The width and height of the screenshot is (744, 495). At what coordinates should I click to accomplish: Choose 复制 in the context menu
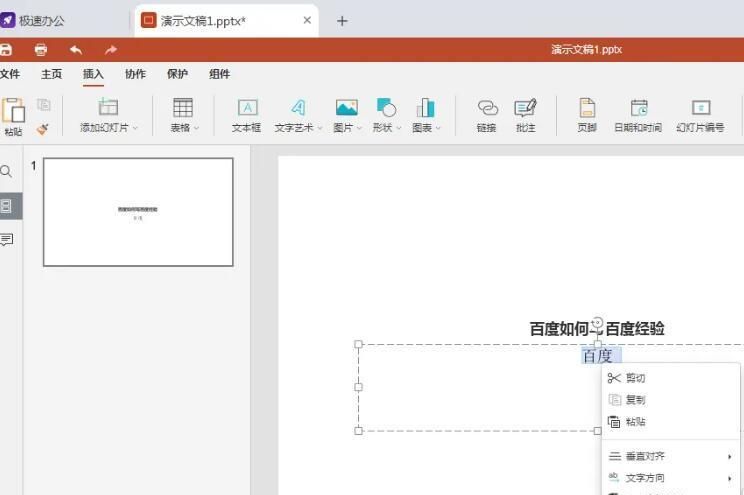(x=671, y=400)
